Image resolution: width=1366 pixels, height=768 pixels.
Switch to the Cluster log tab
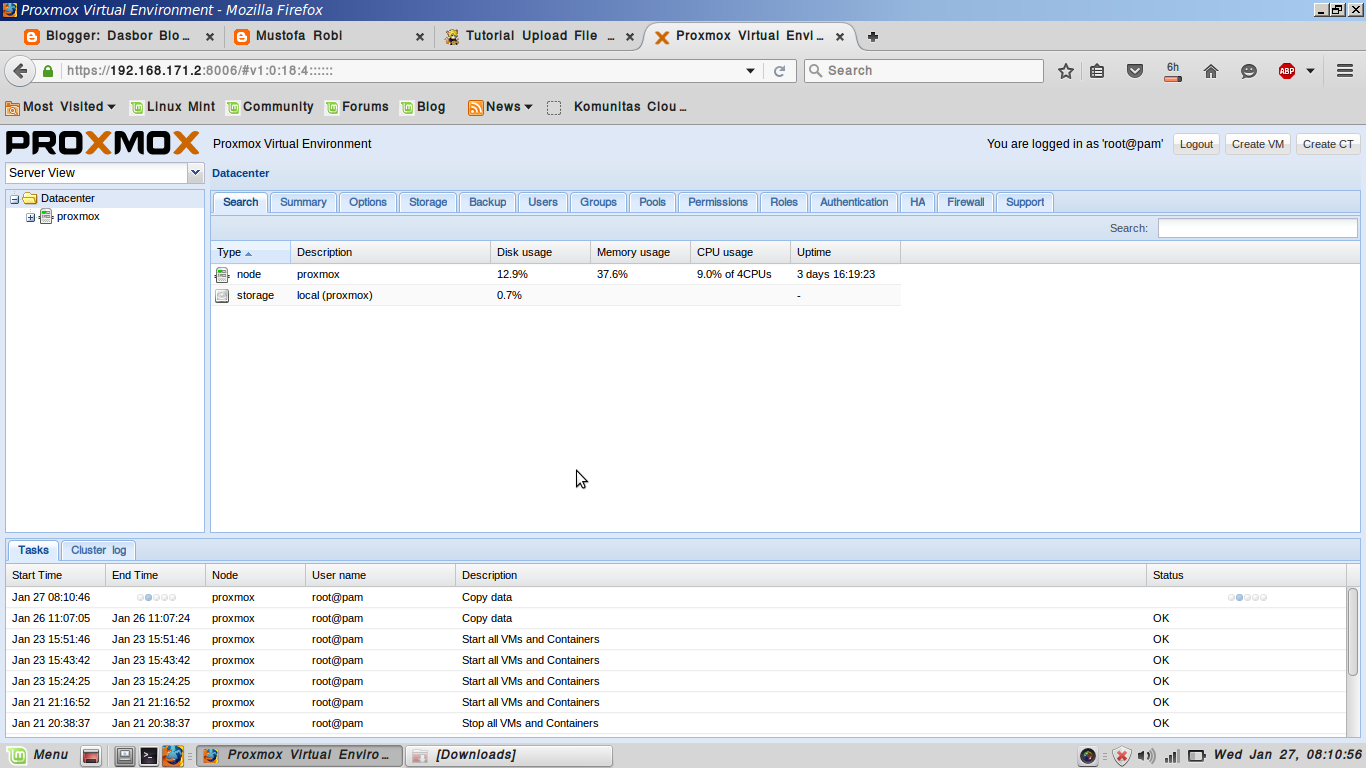(98, 550)
